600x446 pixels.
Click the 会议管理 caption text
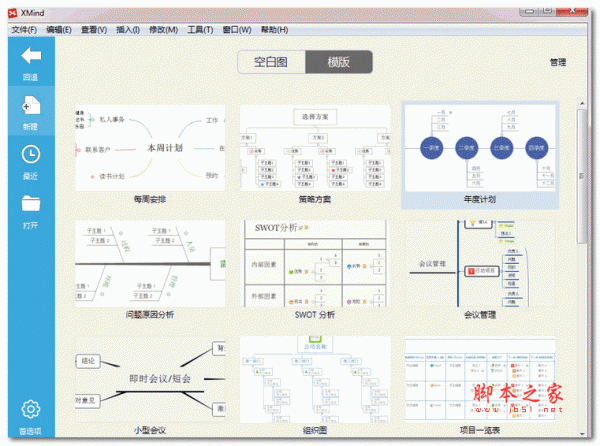(480, 315)
